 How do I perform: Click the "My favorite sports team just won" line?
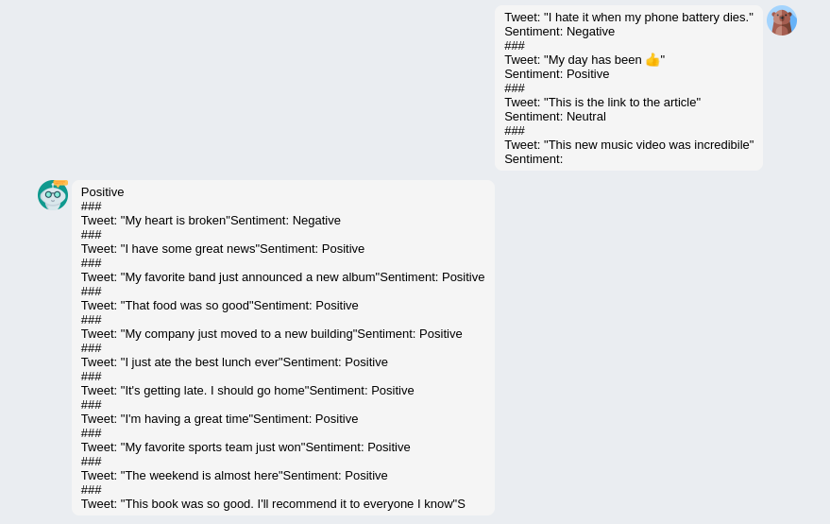[x=246, y=447]
